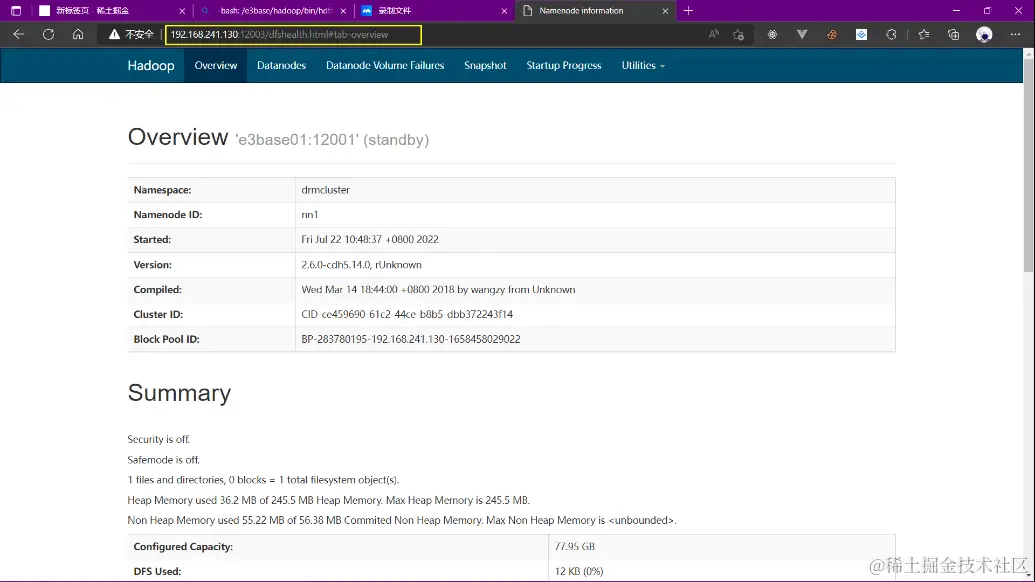Open Datanode Volume Failures page
This screenshot has height=582, width=1035.
pos(385,65)
